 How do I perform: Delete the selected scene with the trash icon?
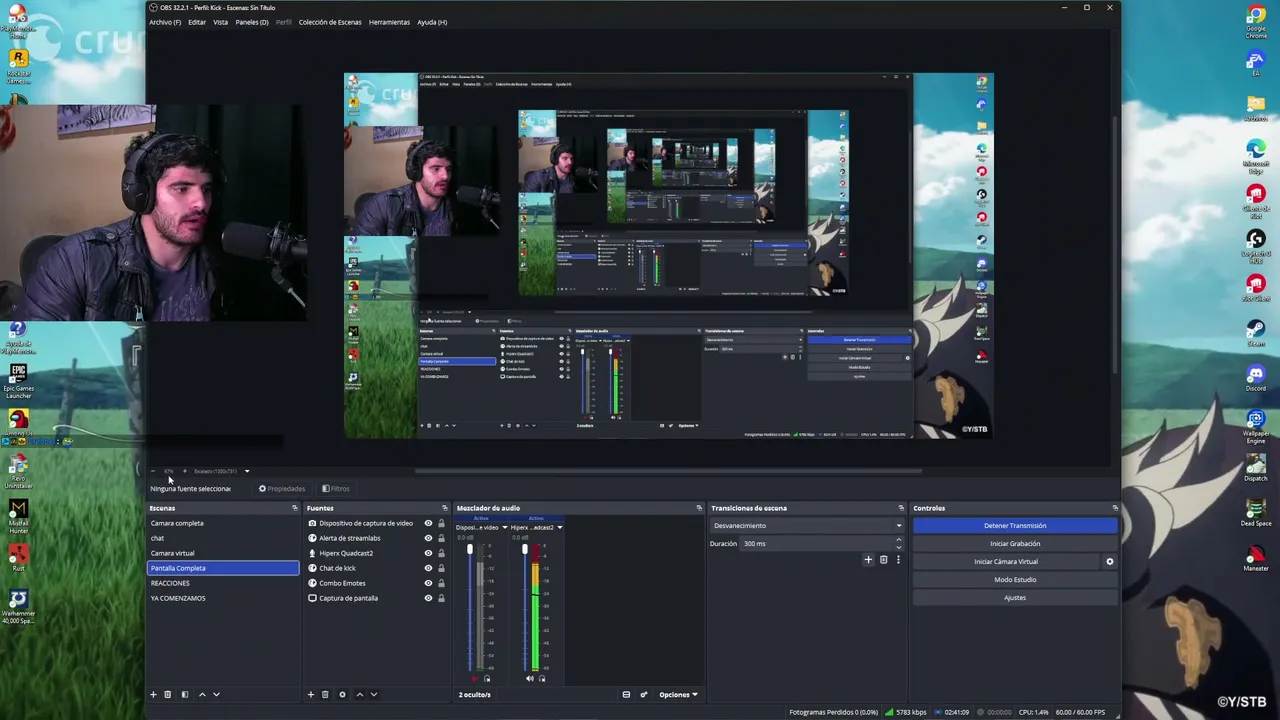[x=168, y=694]
